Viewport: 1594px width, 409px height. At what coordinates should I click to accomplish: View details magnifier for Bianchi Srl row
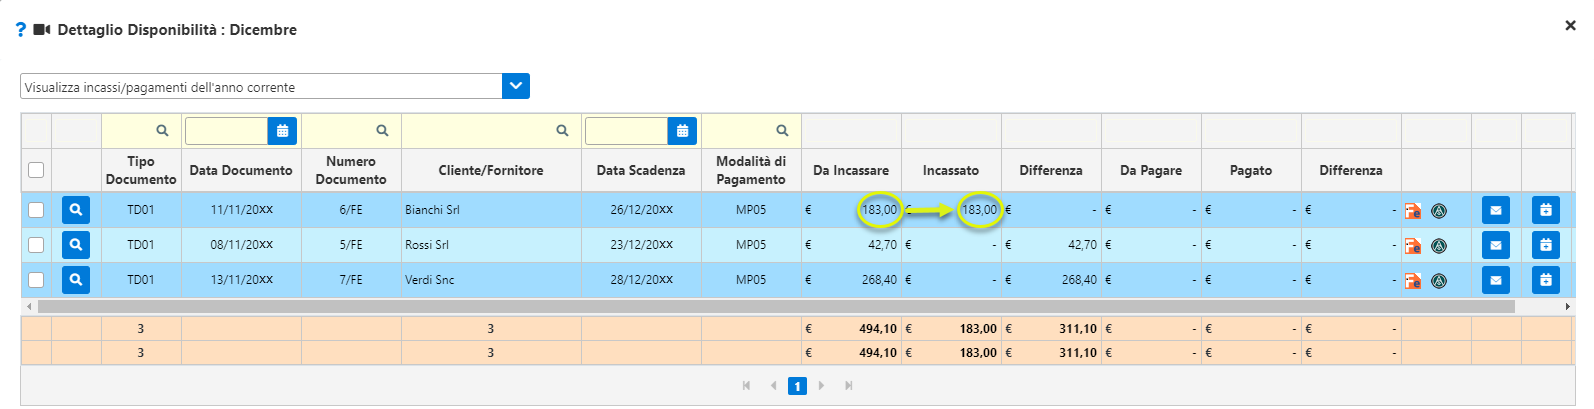pyautogui.click(x=76, y=210)
